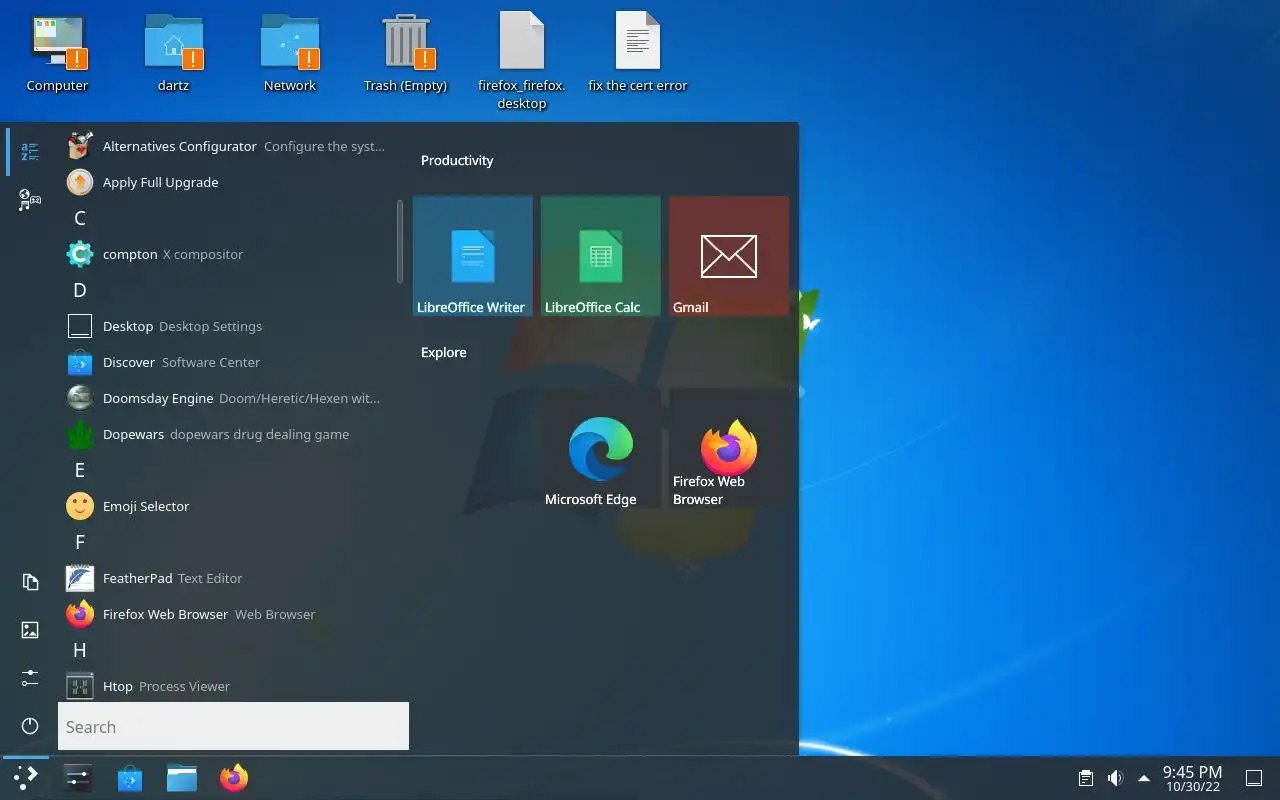Launch Microsoft Edge tile

601,448
